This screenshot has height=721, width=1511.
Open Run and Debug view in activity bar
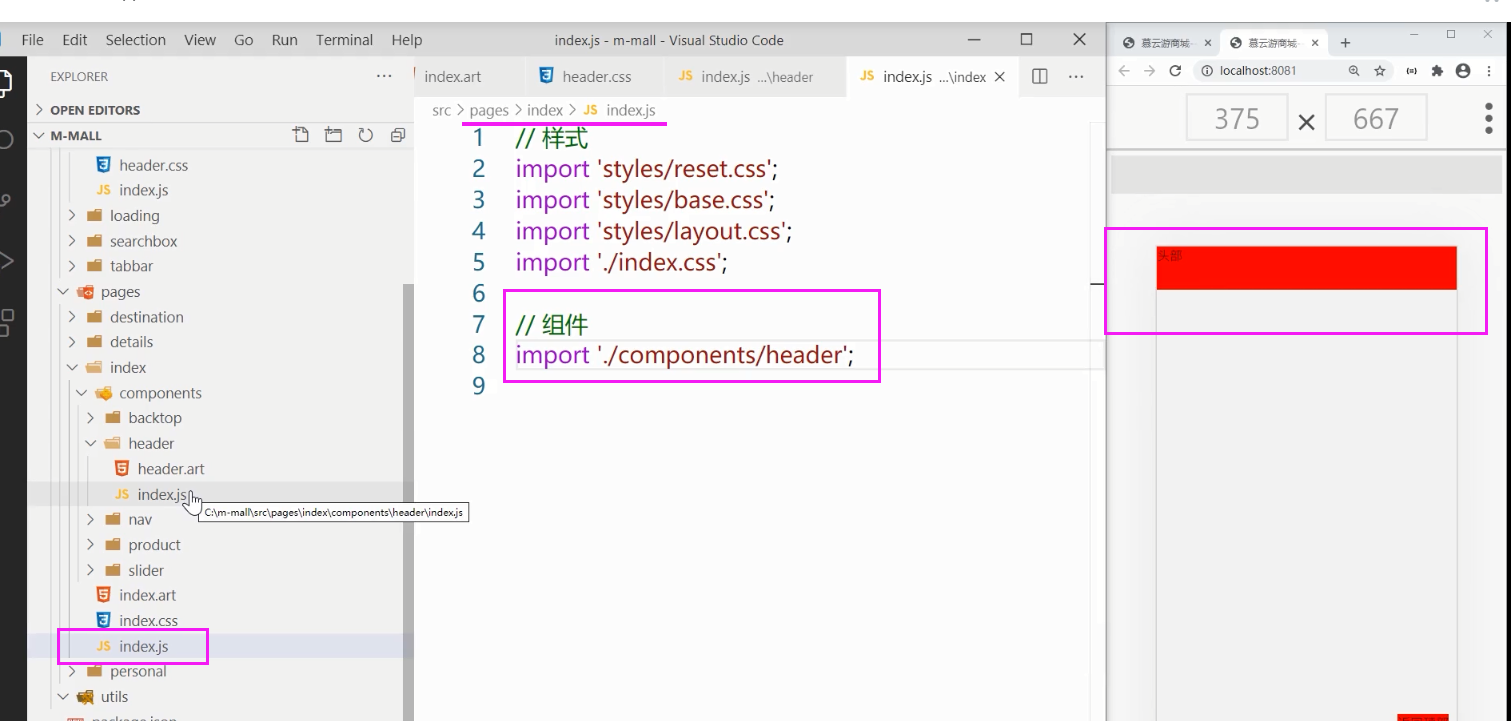click(x=5, y=261)
